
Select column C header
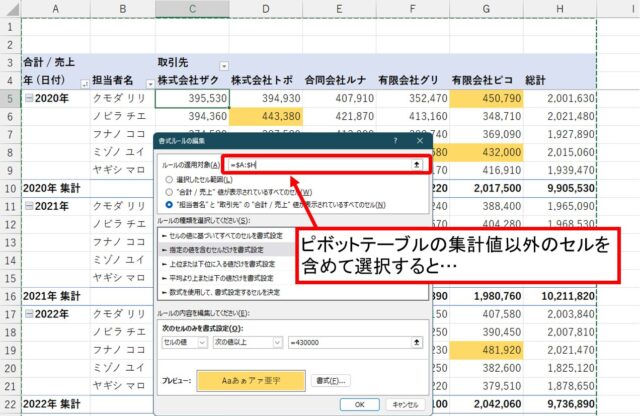192,9
